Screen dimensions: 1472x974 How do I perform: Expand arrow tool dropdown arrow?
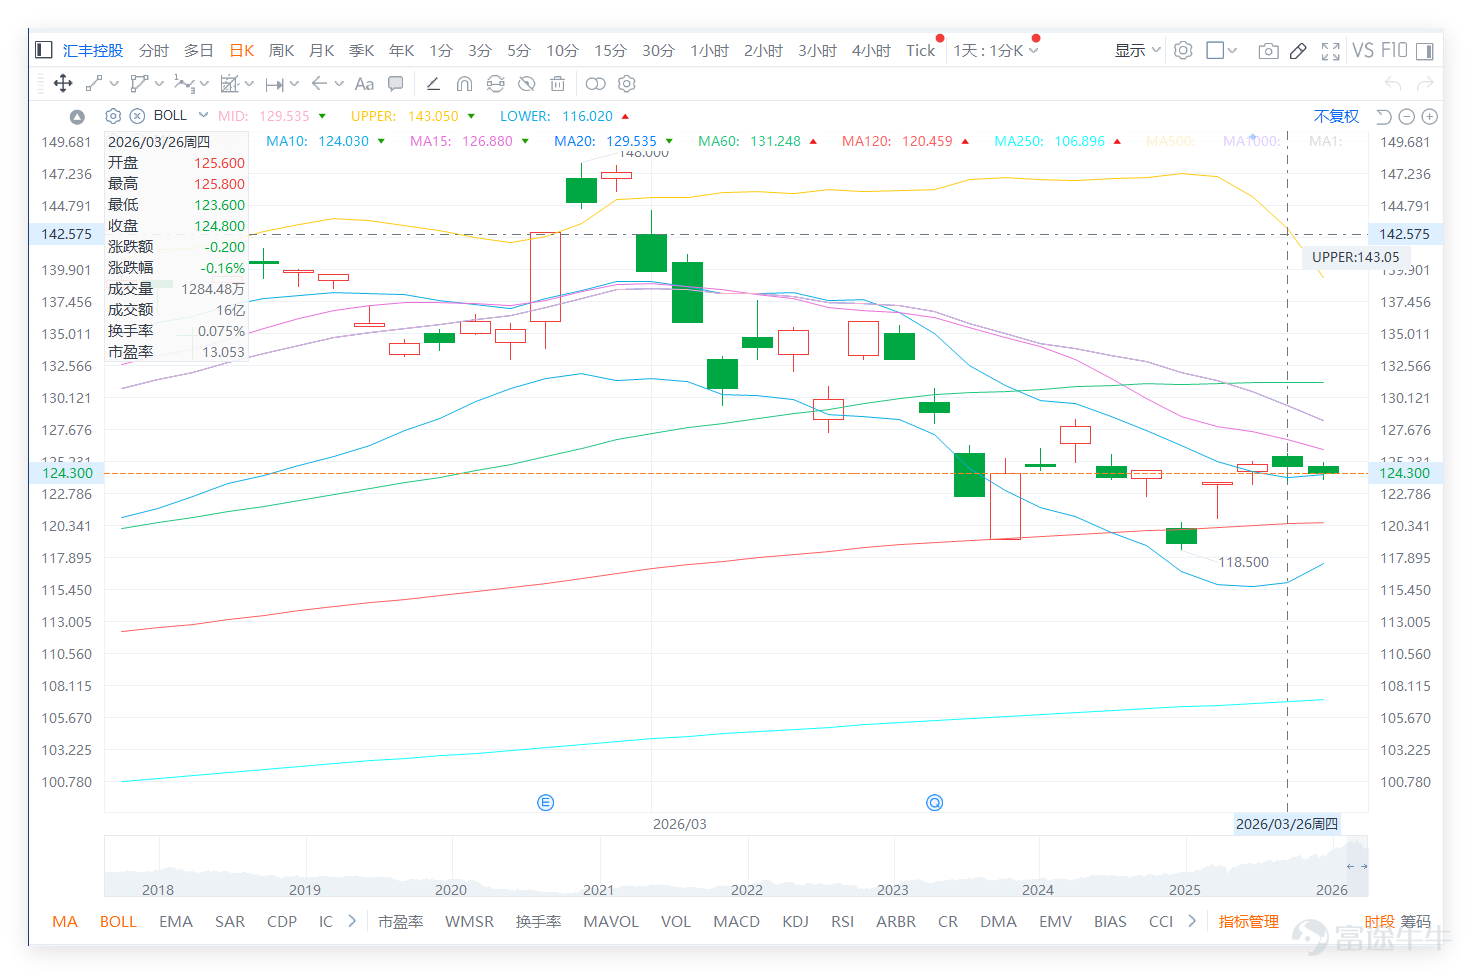click(x=339, y=84)
